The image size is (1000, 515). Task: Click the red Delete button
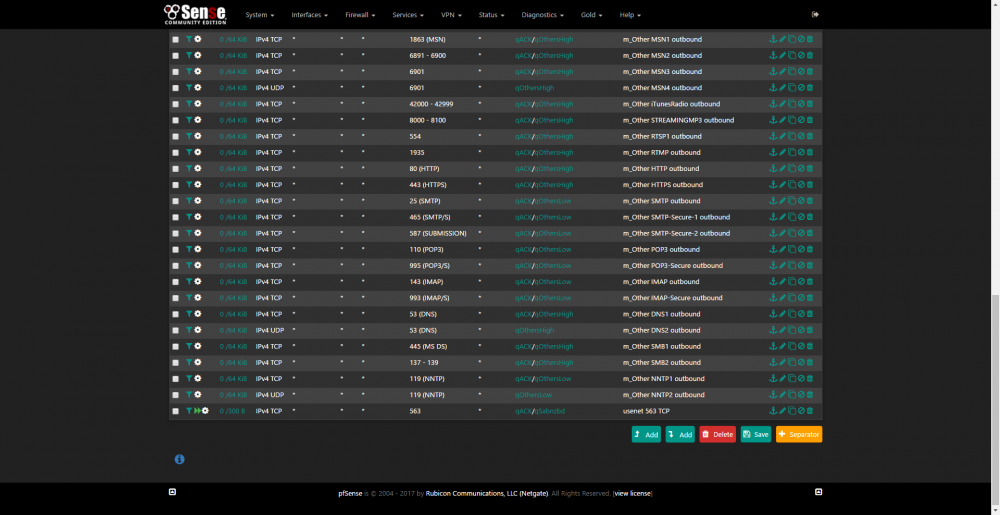717,434
